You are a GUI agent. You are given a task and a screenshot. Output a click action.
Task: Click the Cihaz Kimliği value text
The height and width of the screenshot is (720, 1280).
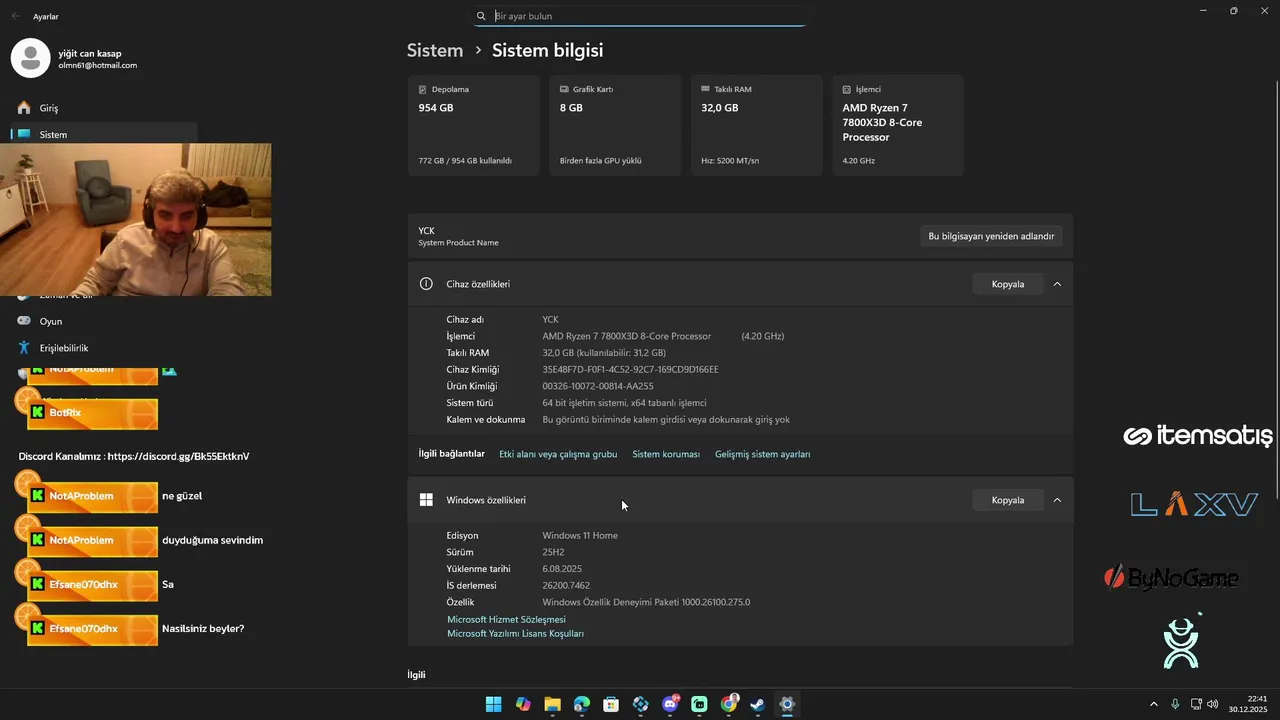630,369
